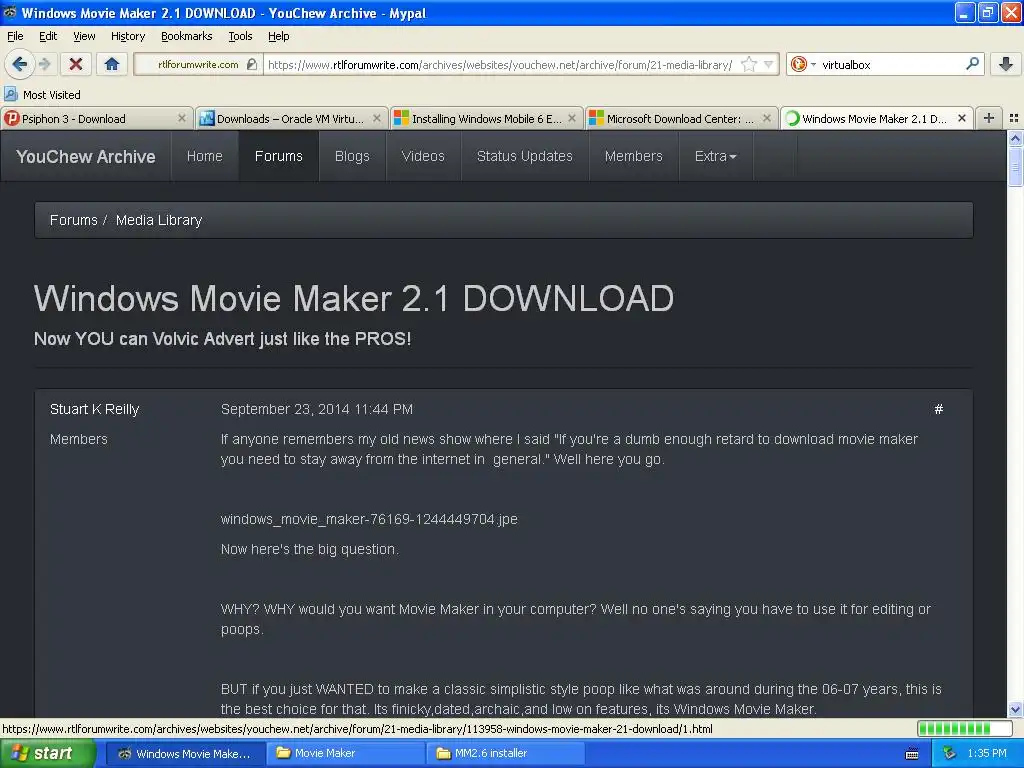Open the Home page icon
Viewport: 1024px width, 768px height.
(x=112, y=64)
